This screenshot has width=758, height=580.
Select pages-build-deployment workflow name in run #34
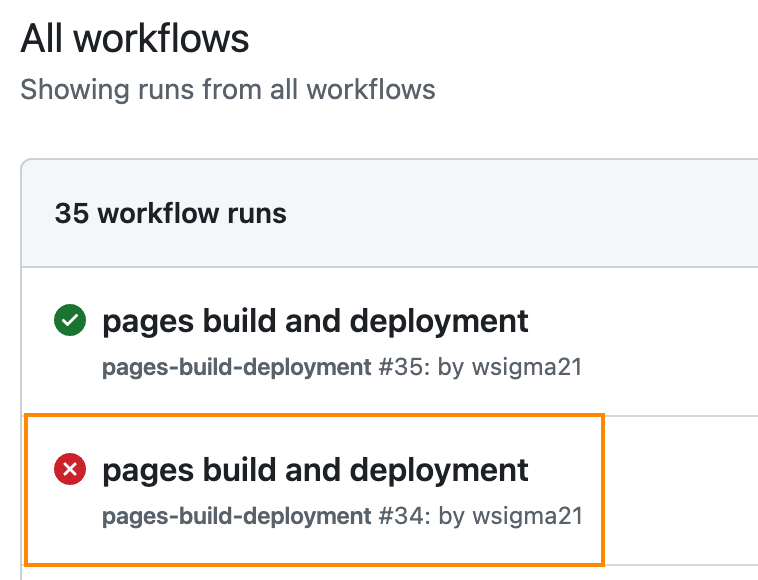coord(236,516)
